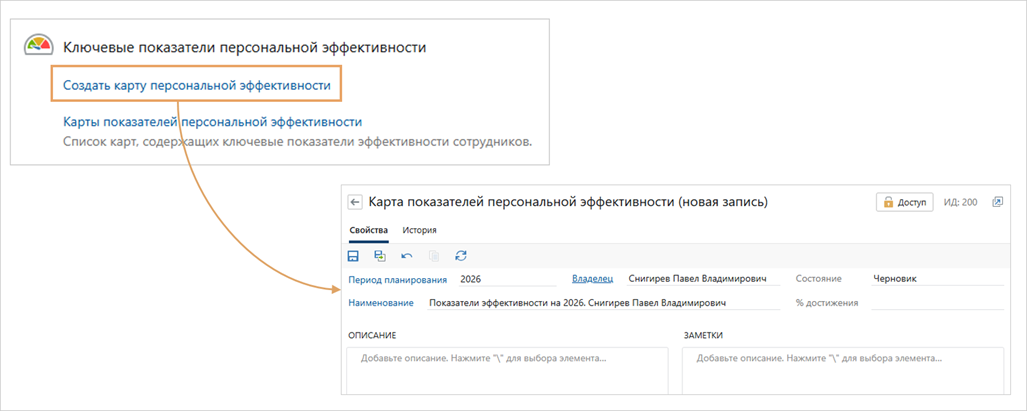The height and width of the screenshot is (411, 1027).
Task: Click the Copy record icon in toolbar
Action: [433, 255]
